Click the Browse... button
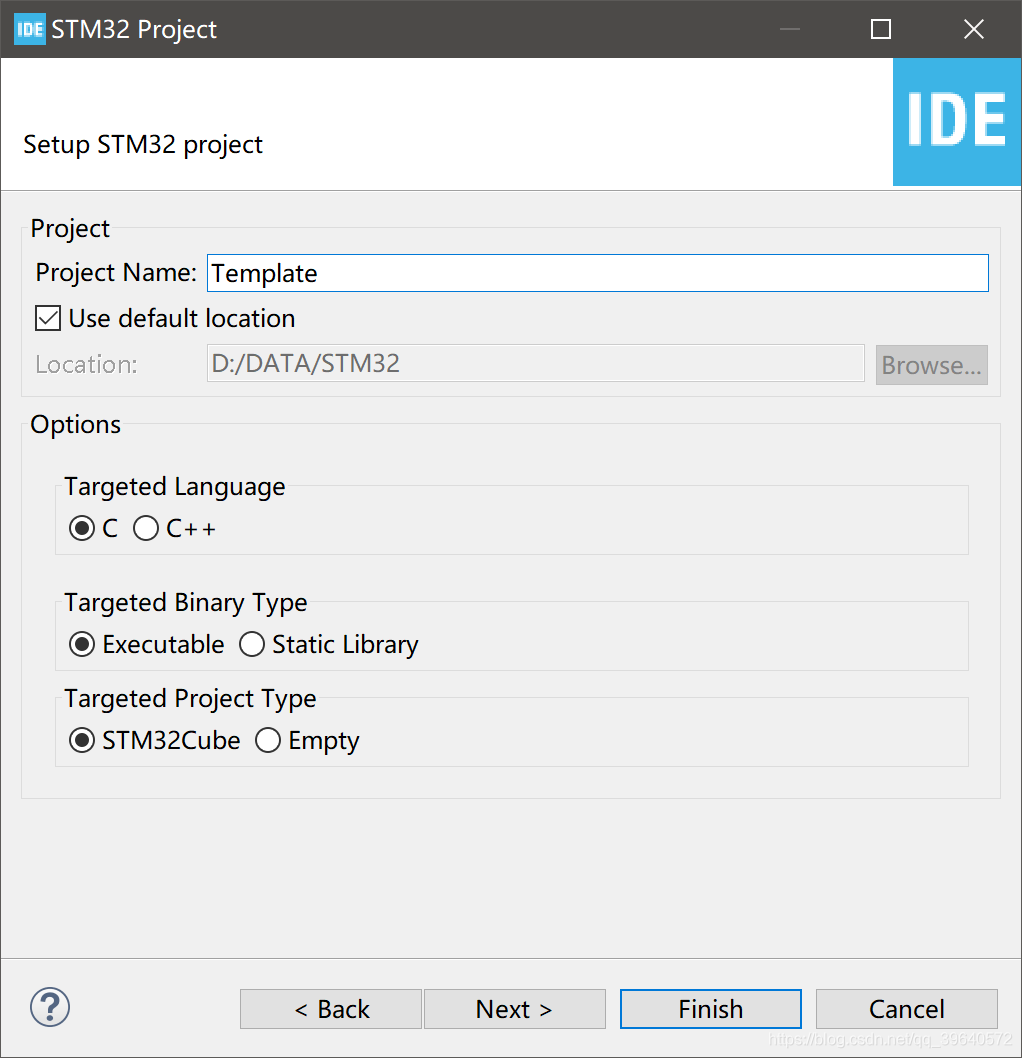Viewport: 1022px width, 1058px height. [932, 365]
